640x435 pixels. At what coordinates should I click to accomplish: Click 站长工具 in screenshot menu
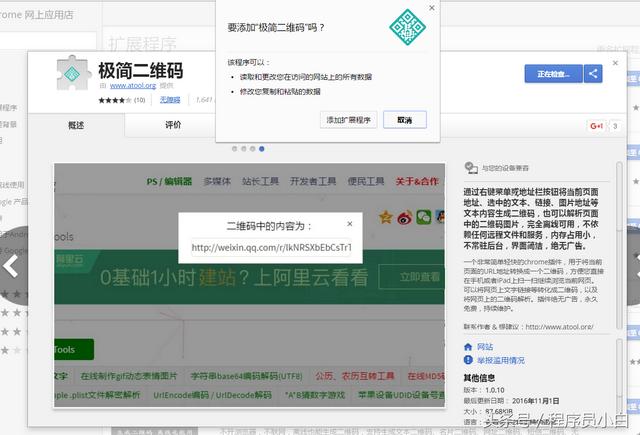260,182
